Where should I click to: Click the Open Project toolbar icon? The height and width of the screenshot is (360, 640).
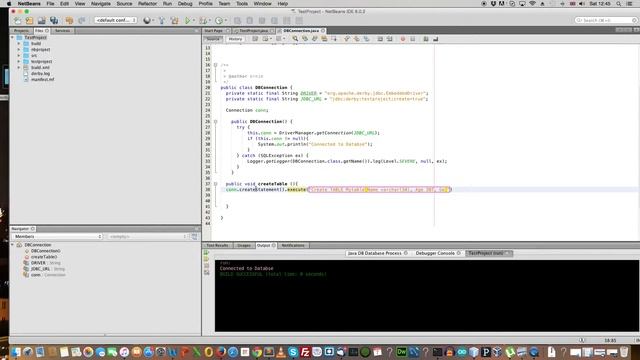tap(42, 20)
